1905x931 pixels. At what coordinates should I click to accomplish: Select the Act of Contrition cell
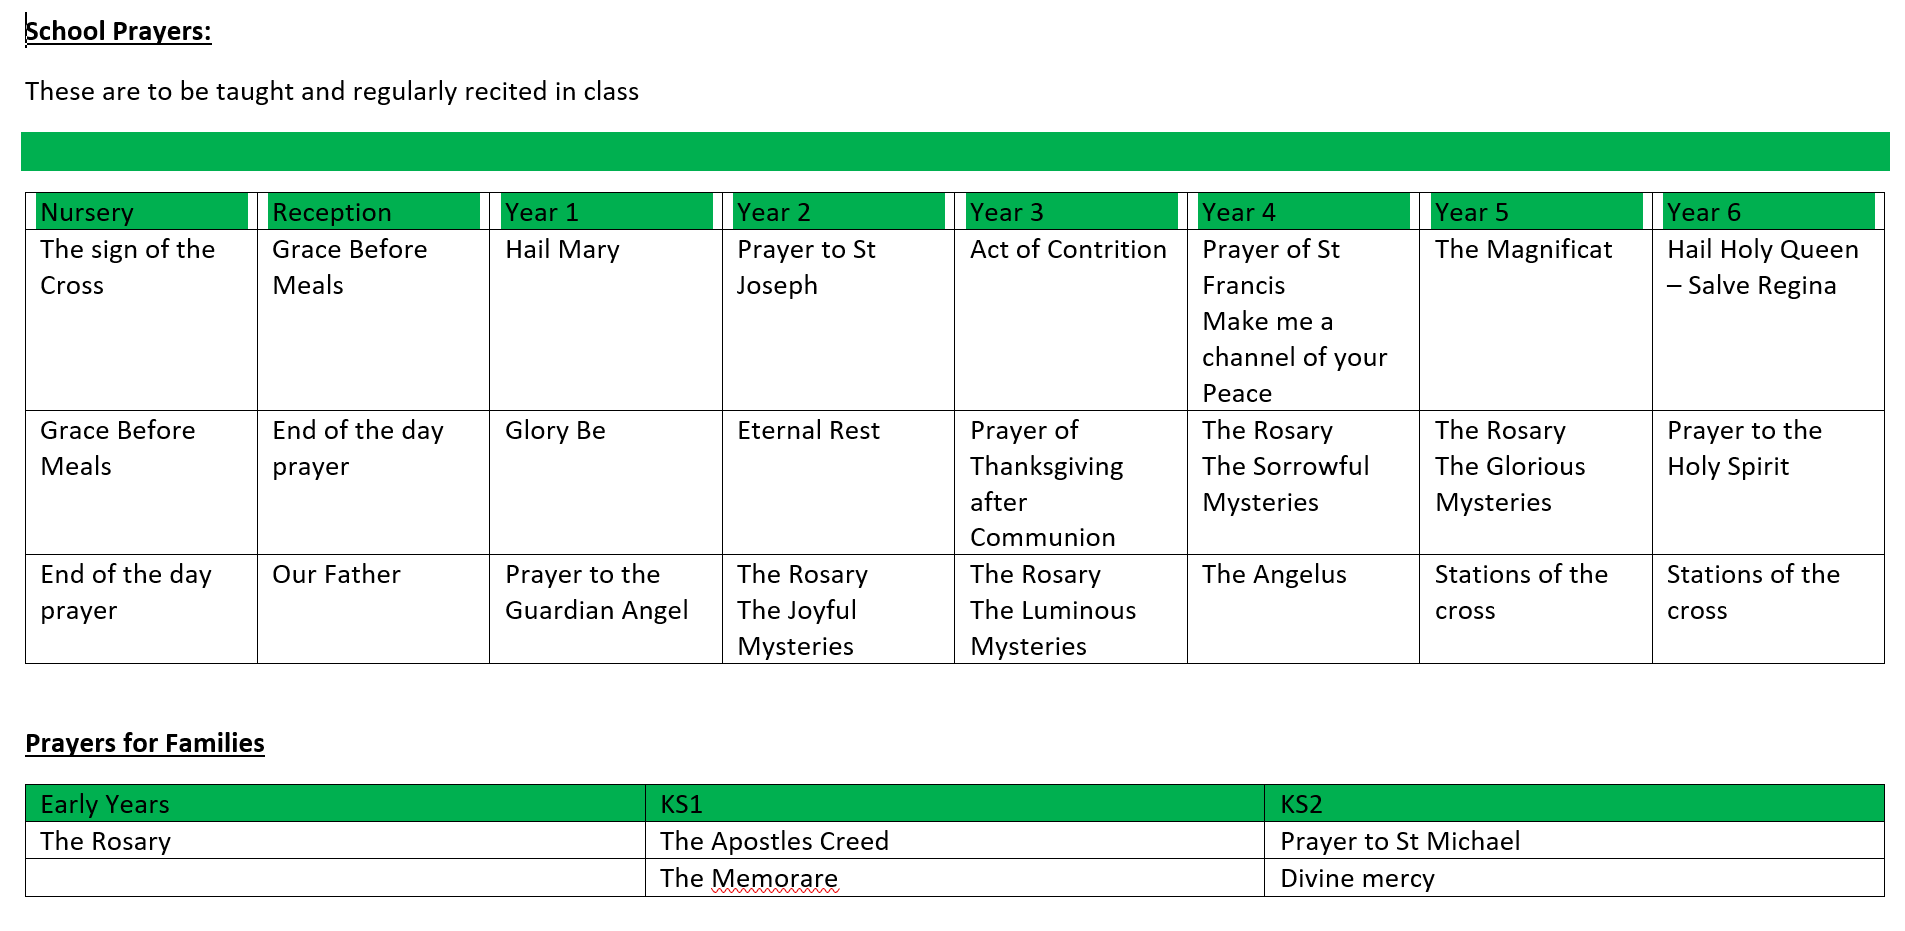click(1071, 320)
